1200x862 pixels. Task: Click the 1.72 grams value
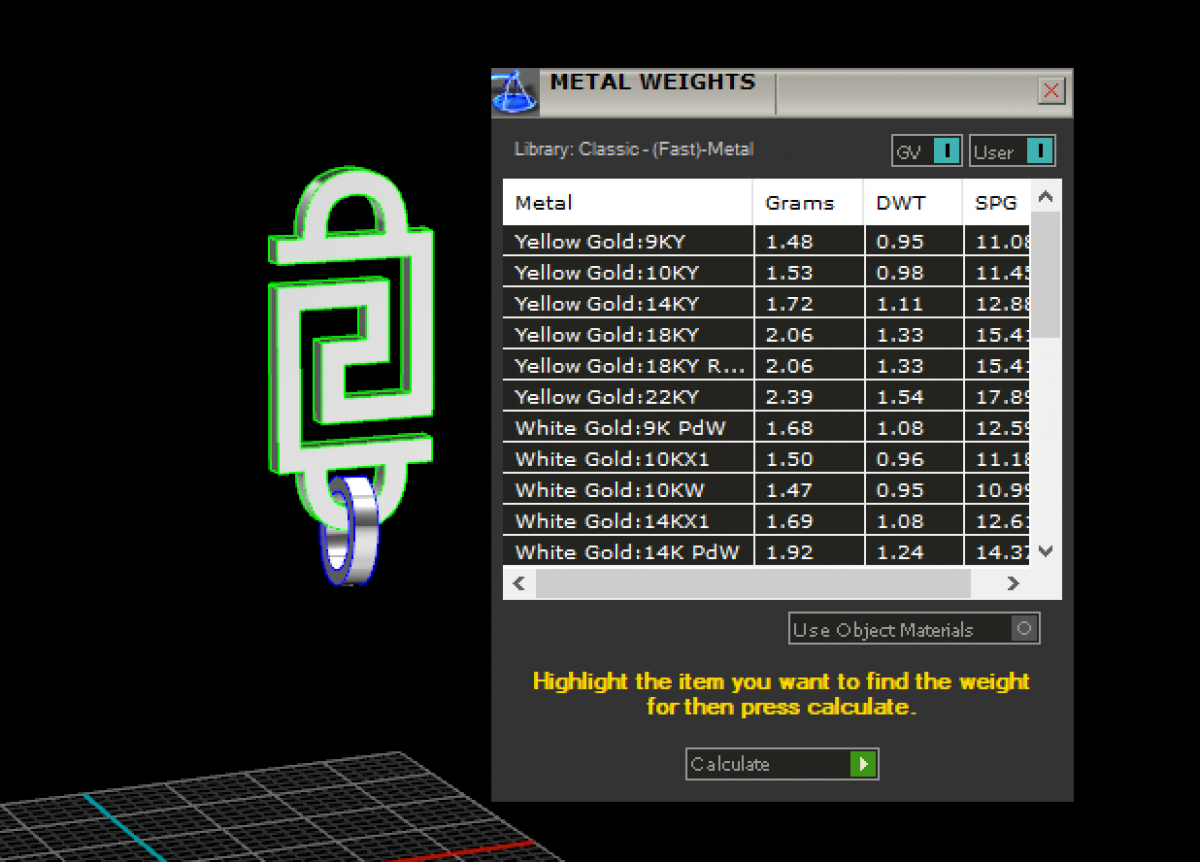790,303
